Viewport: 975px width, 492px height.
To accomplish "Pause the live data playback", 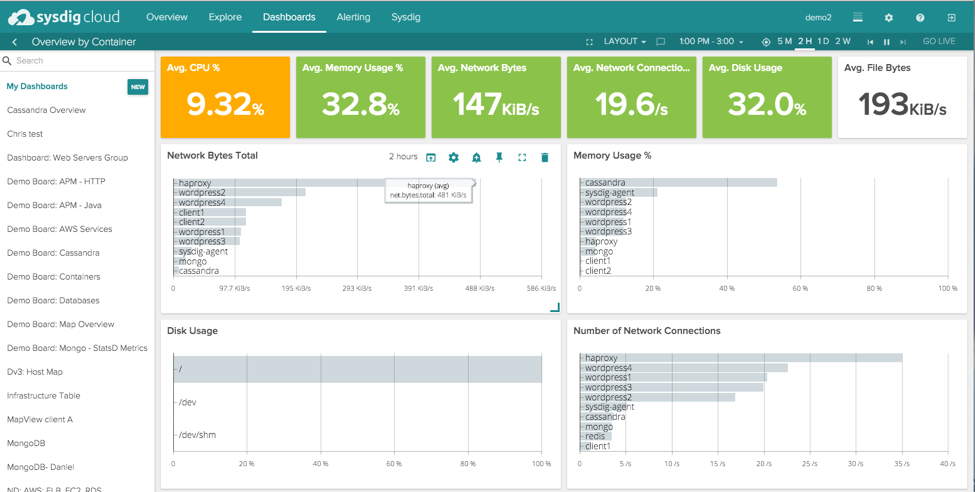I will coord(886,42).
